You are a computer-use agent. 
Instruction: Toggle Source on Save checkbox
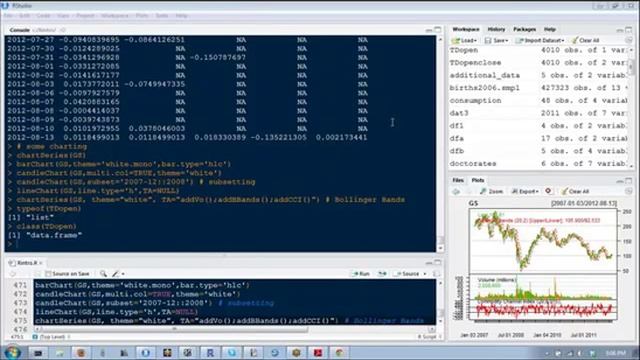(48, 274)
